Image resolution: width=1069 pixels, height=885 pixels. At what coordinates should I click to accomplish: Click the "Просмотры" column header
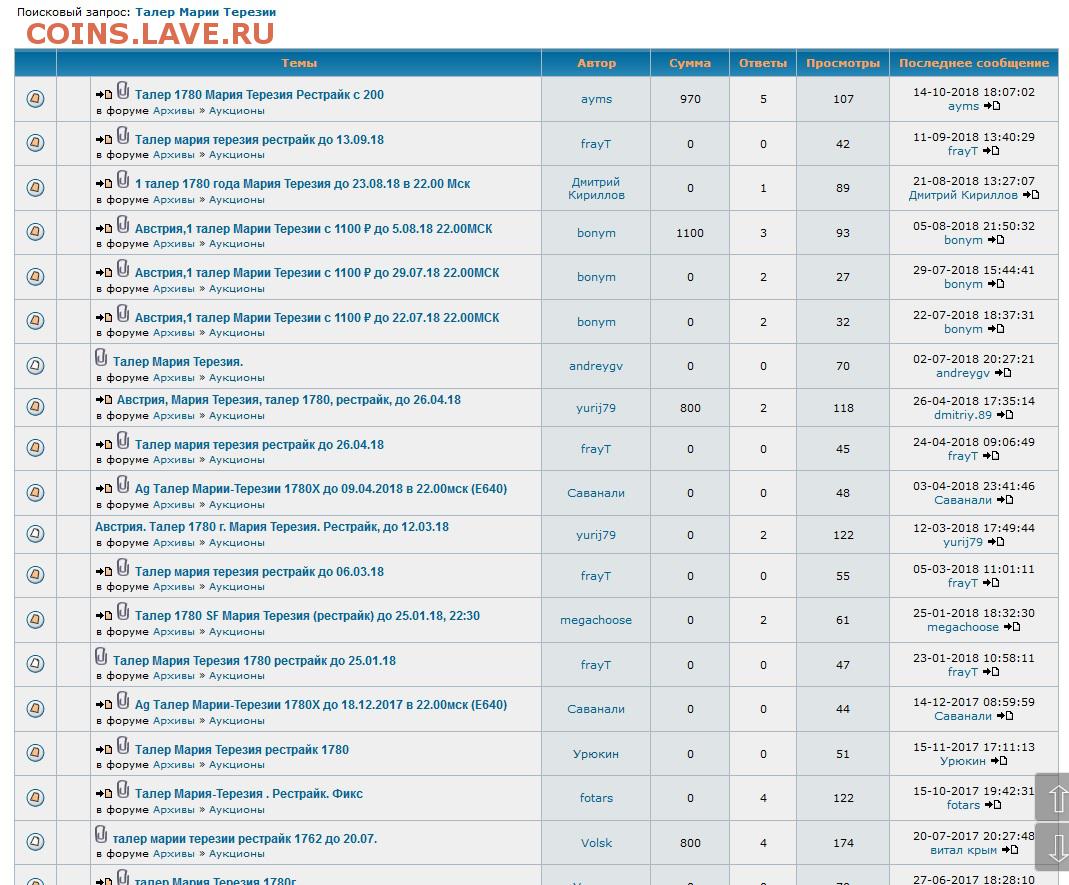843,63
